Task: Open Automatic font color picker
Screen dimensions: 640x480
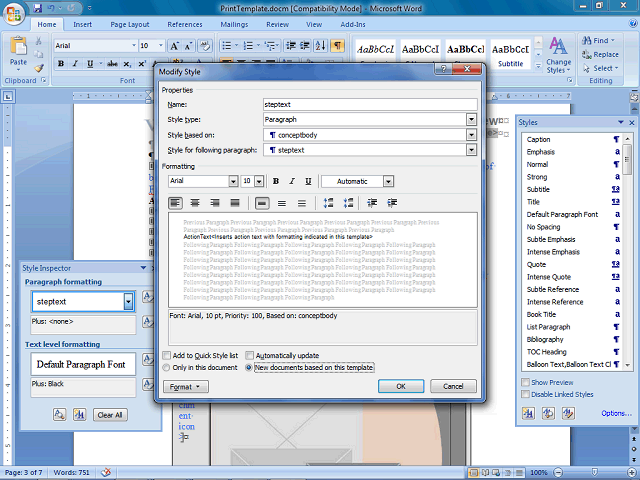Action: (x=389, y=181)
